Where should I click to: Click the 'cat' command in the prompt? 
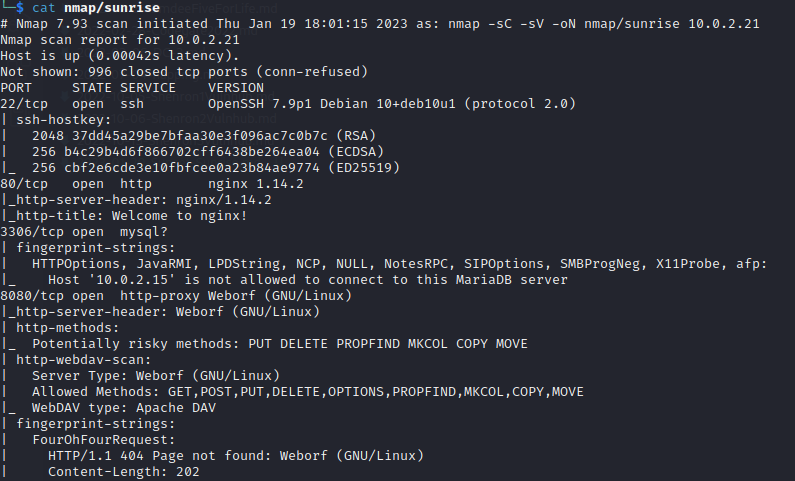[44, 8]
